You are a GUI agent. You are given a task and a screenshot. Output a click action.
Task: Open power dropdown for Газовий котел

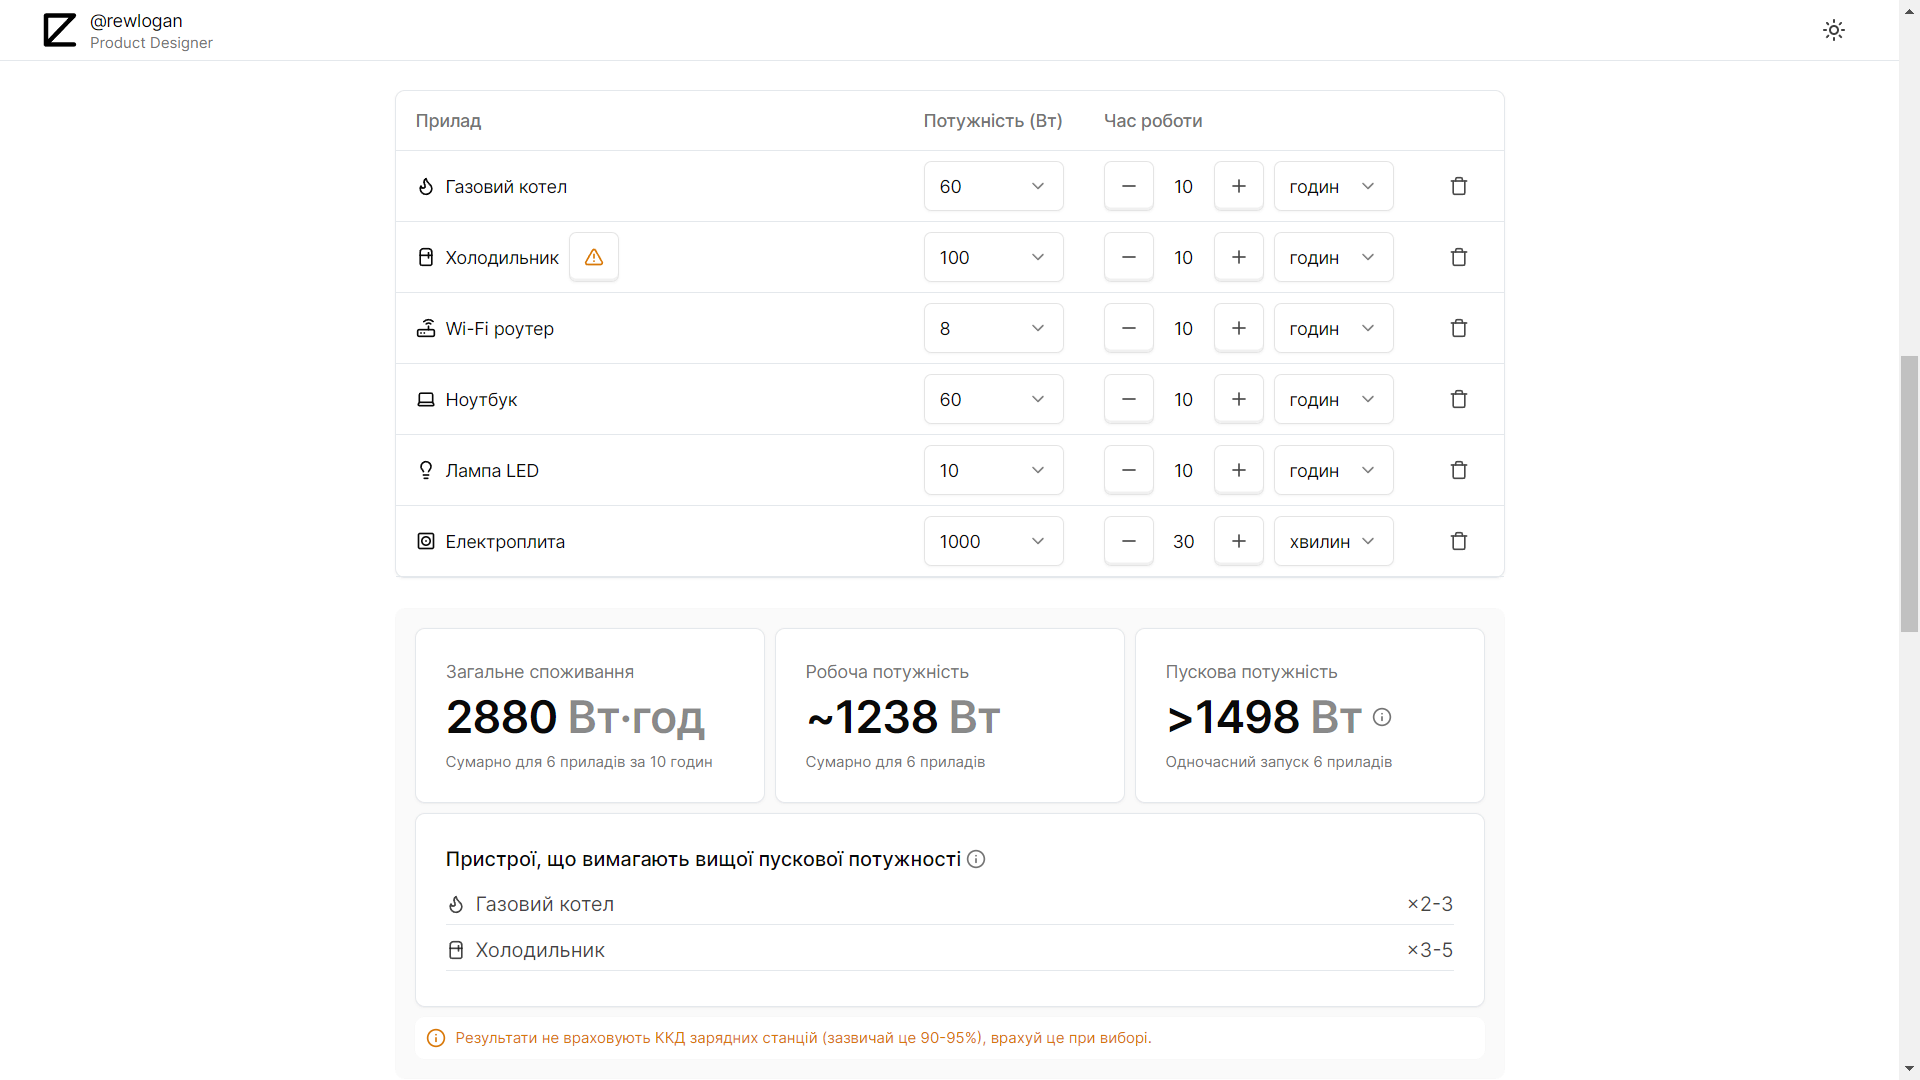point(993,187)
